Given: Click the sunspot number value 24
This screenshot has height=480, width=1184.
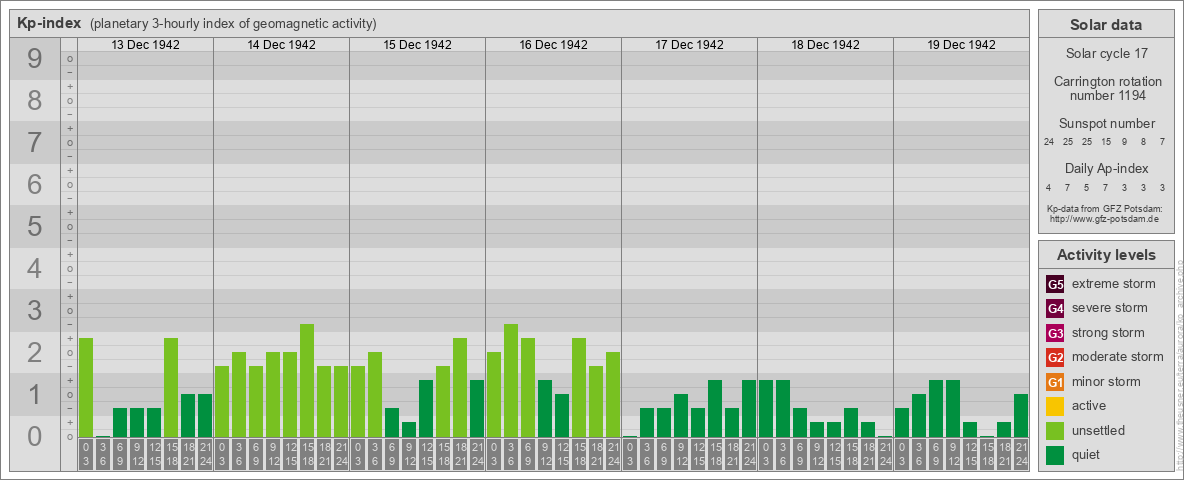Looking at the screenshot, I should point(1049,142).
